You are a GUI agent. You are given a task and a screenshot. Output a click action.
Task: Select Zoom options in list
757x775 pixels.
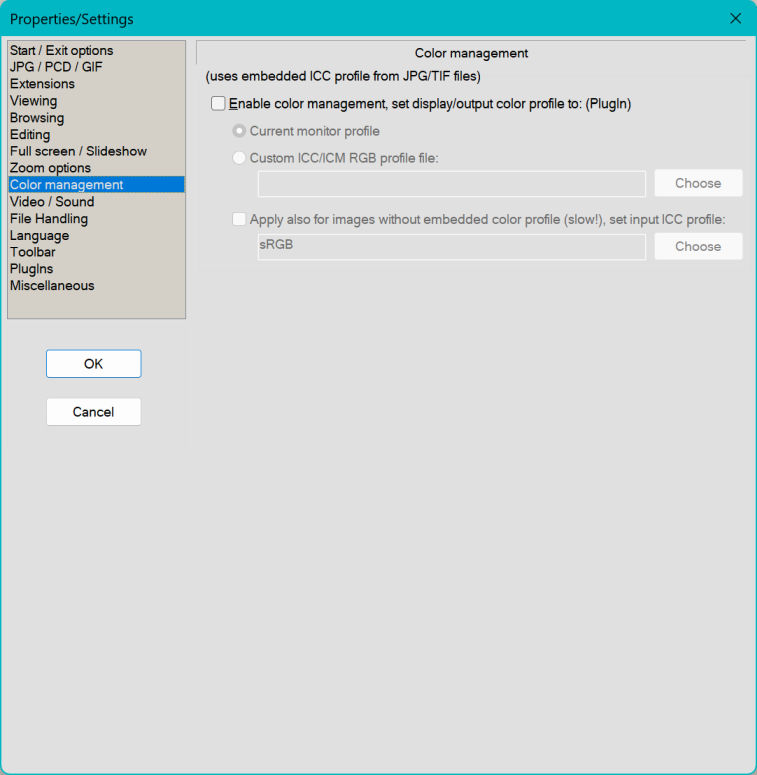50,168
